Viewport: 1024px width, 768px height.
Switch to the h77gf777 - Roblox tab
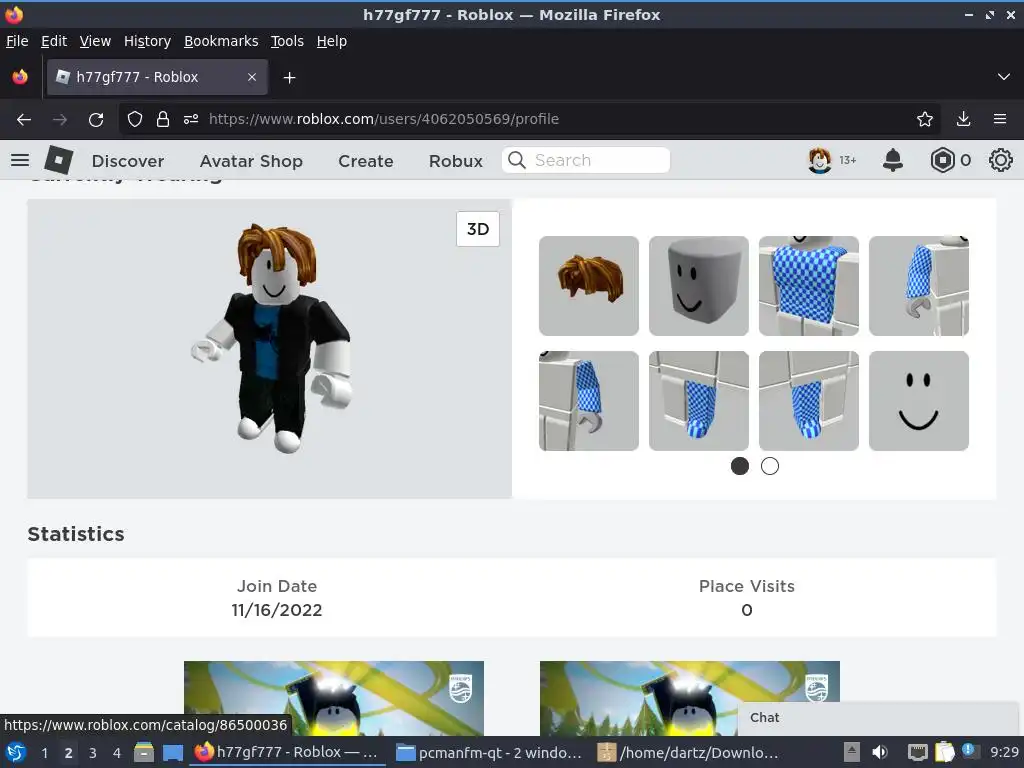pyautogui.click(x=157, y=77)
